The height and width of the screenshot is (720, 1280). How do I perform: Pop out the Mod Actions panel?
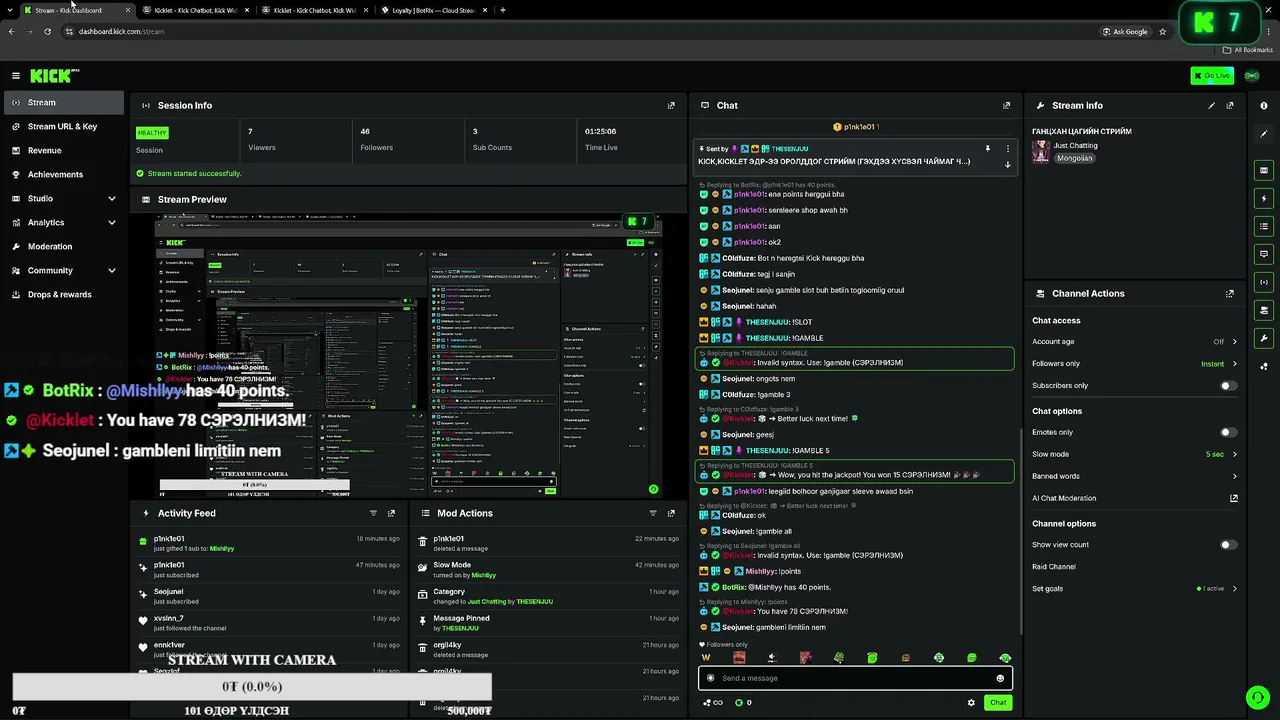click(670, 513)
